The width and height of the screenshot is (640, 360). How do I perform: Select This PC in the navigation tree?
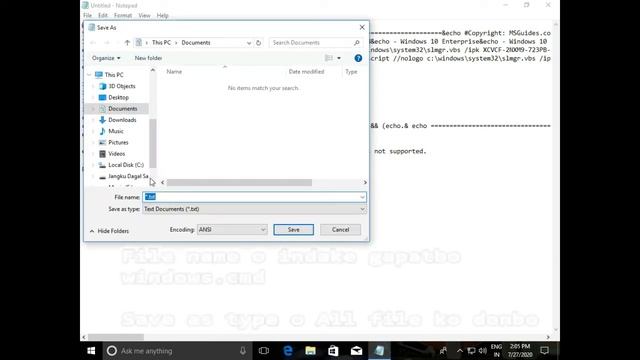(114, 75)
